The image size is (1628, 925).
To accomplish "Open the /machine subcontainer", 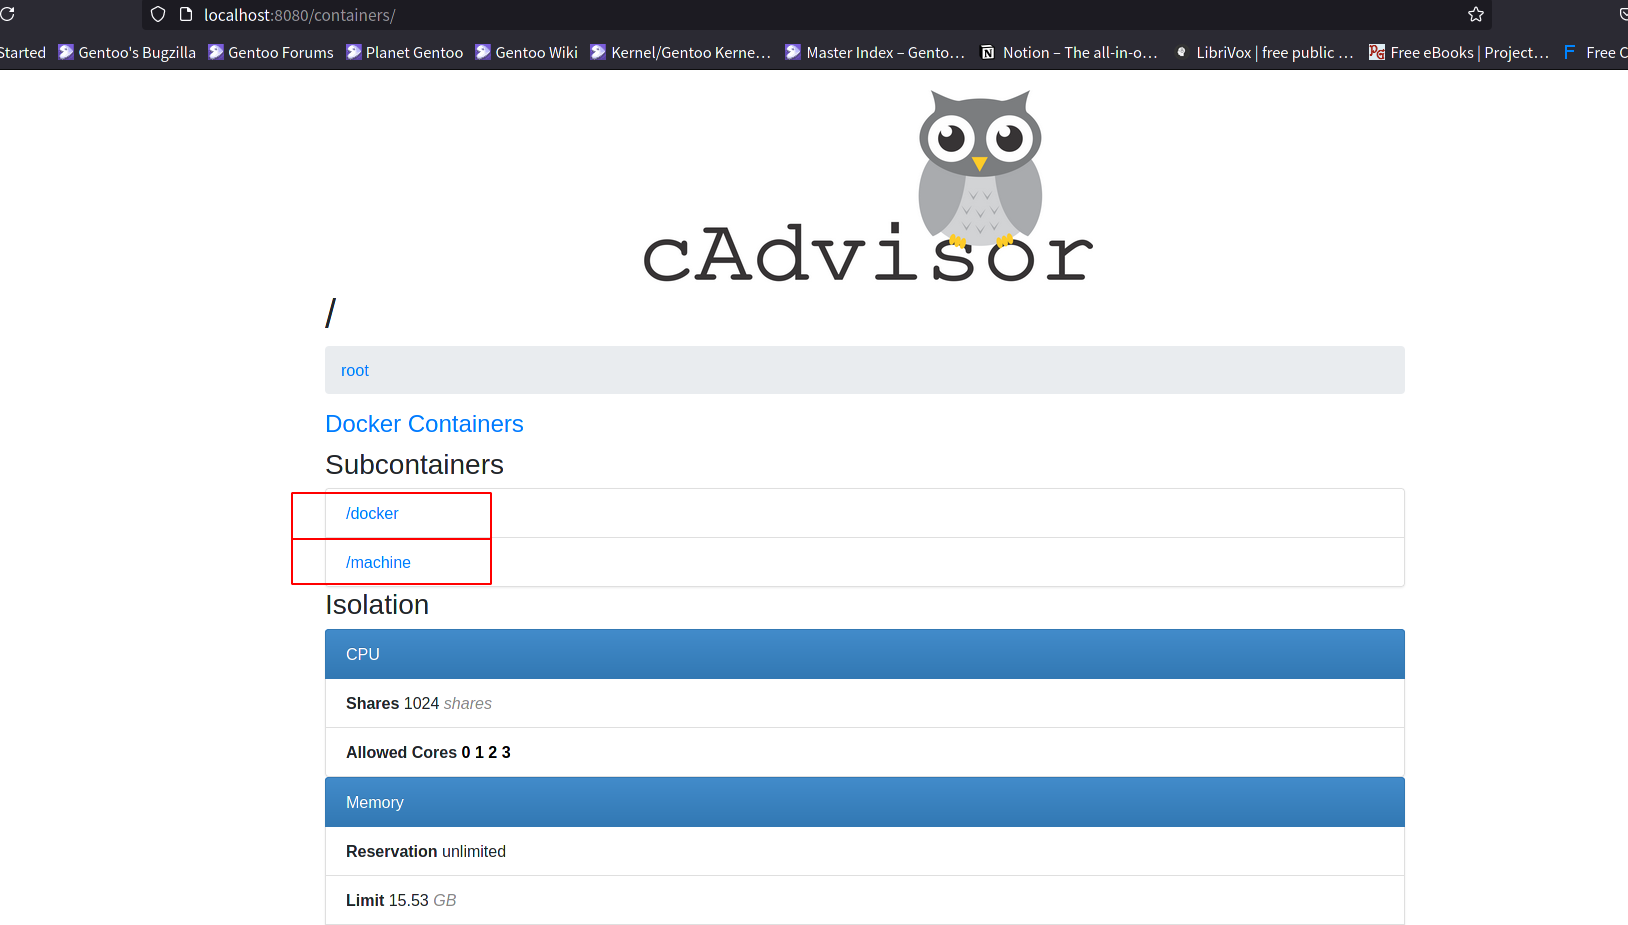I will tap(378, 562).
